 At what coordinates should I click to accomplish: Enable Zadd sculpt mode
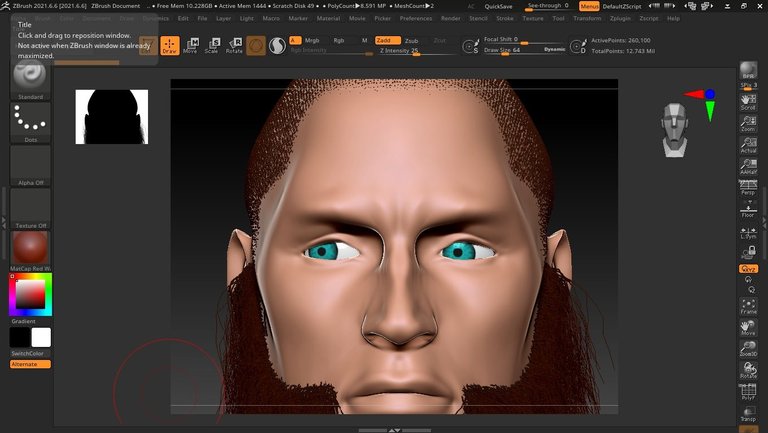click(387, 40)
